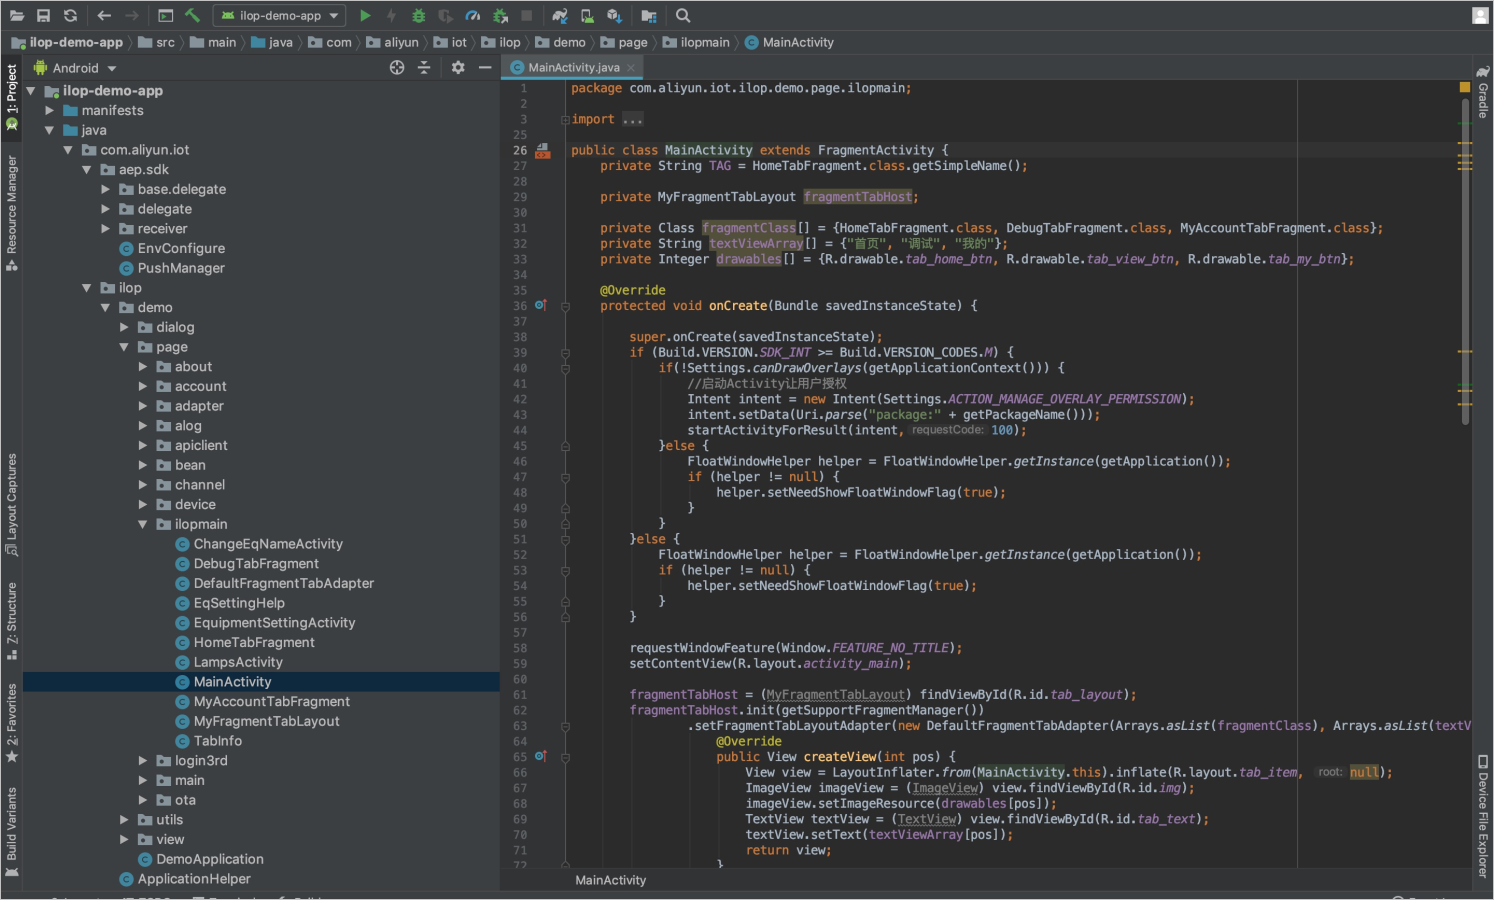Click the Open file toolbar icon
This screenshot has height=900, width=1494.
[x=17, y=15]
